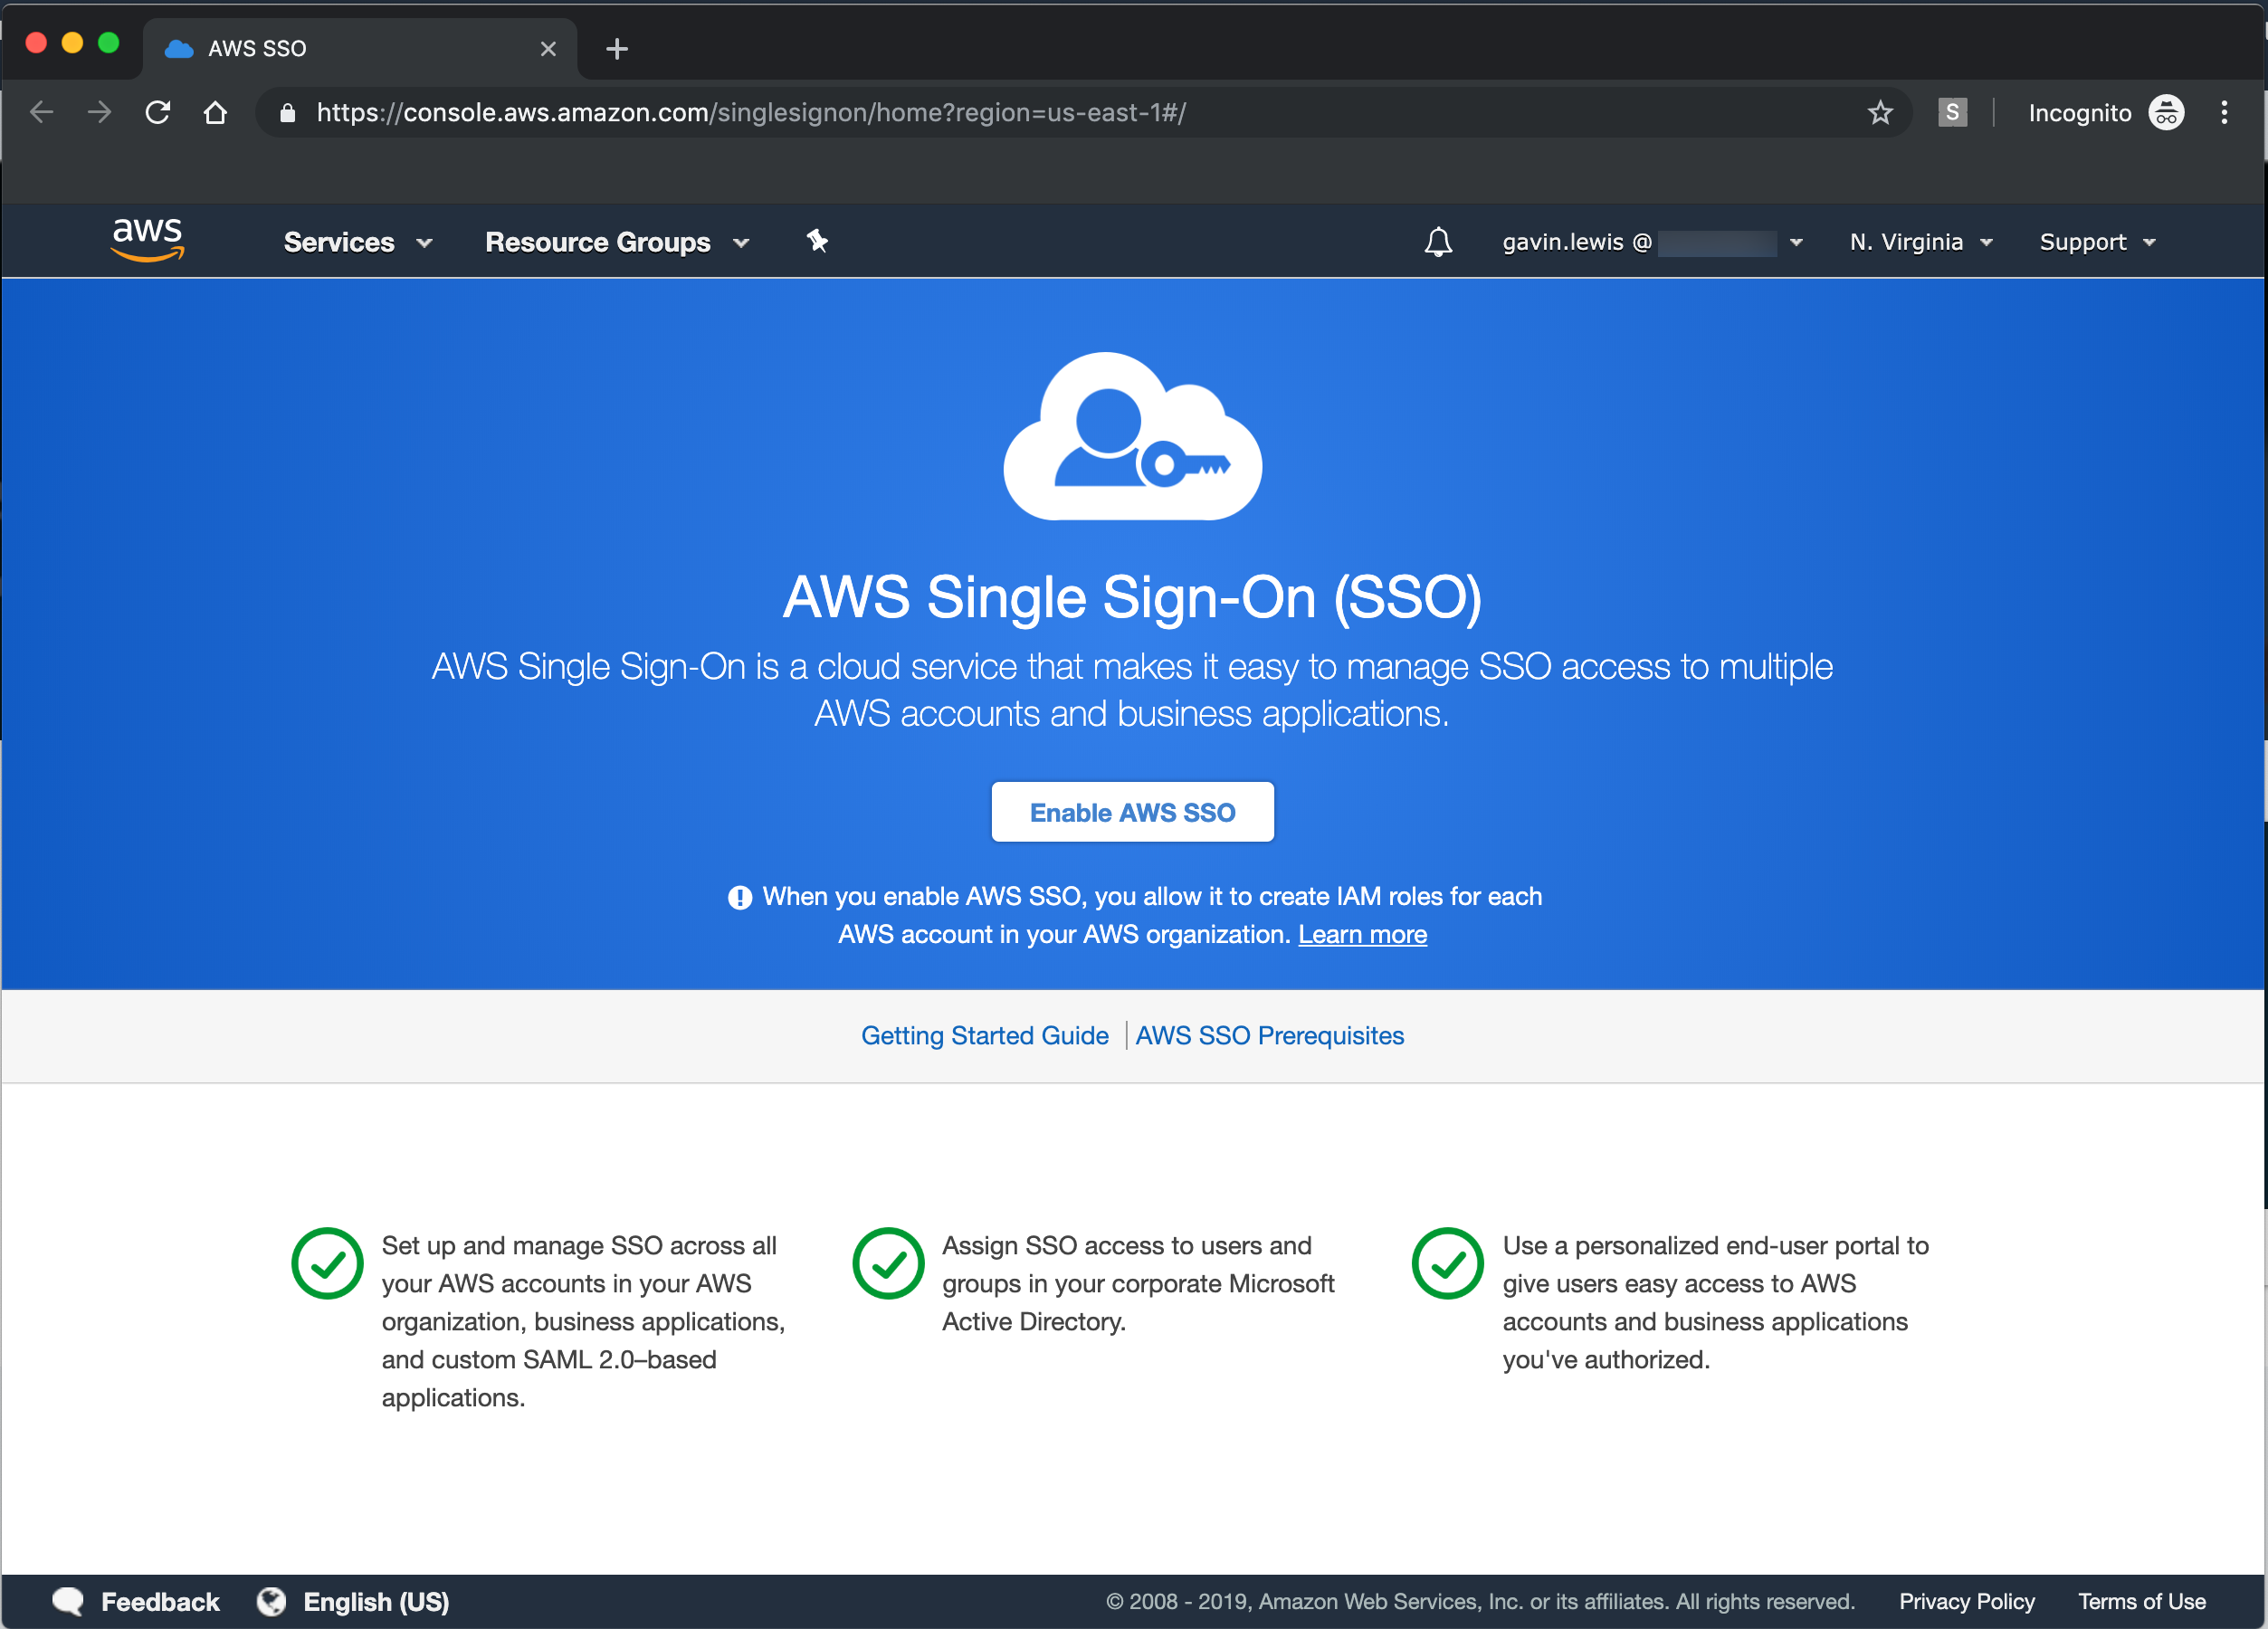Click the macOS green fullscreen button
Image resolution: width=2268 pixels, height=1629 pixels.
click(108, 43)
